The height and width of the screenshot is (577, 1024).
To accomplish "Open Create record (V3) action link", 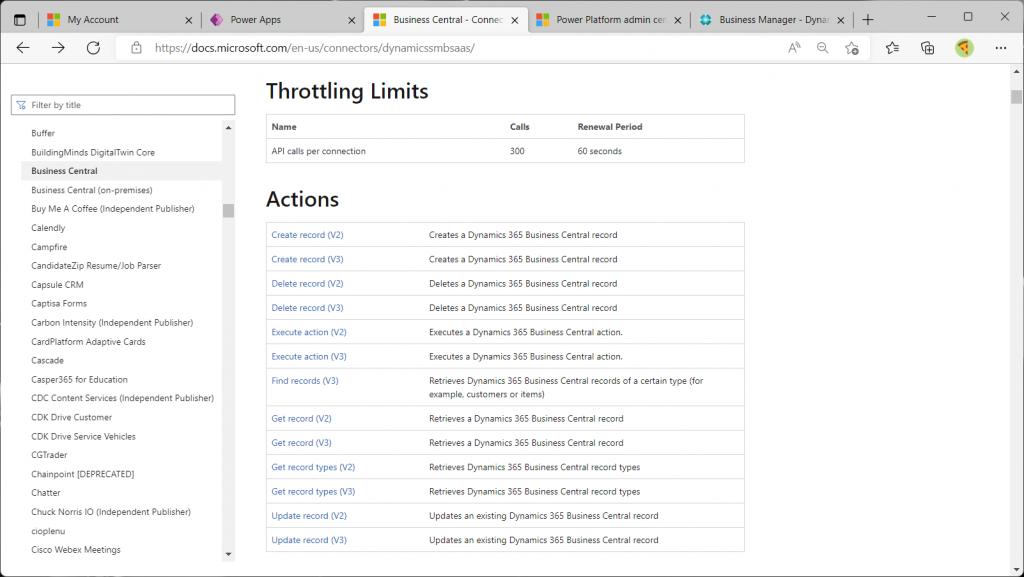I will pos(308,259).
